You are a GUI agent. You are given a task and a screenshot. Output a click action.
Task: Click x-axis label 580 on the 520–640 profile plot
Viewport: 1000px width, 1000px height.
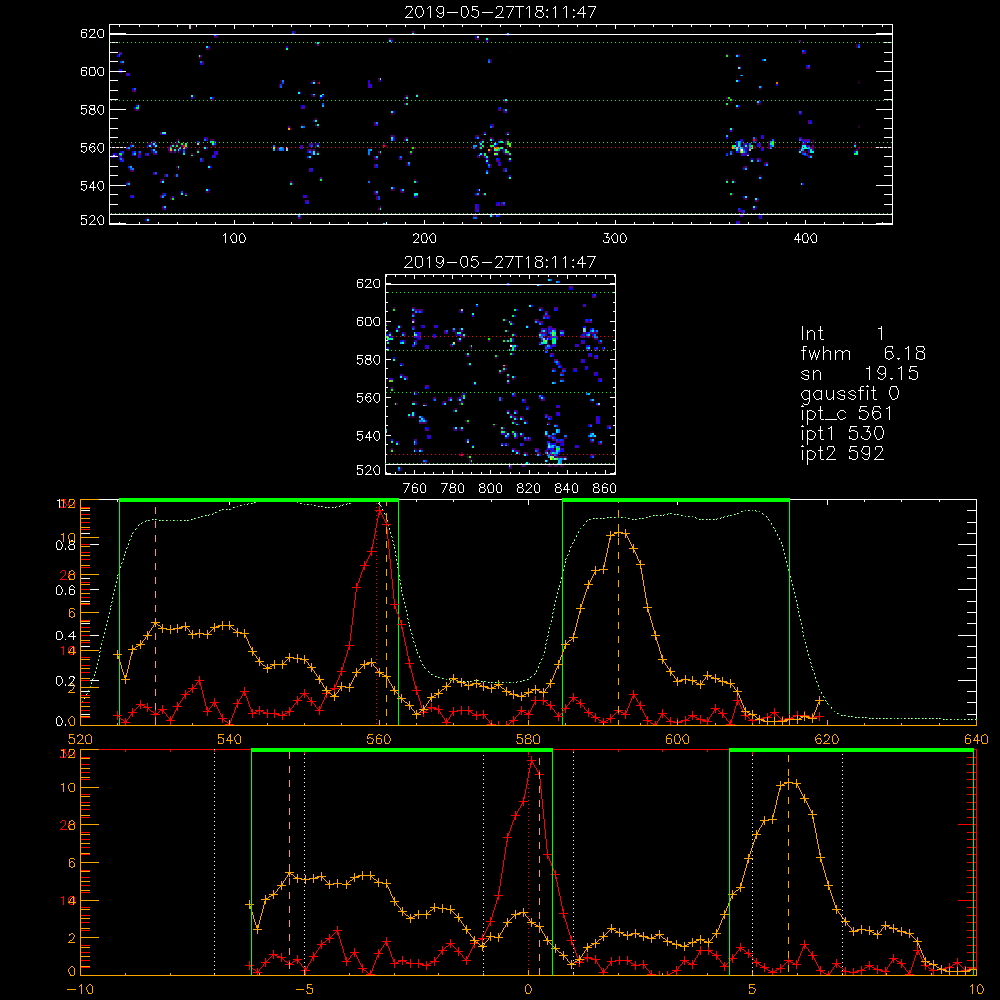tap(528, 740)
